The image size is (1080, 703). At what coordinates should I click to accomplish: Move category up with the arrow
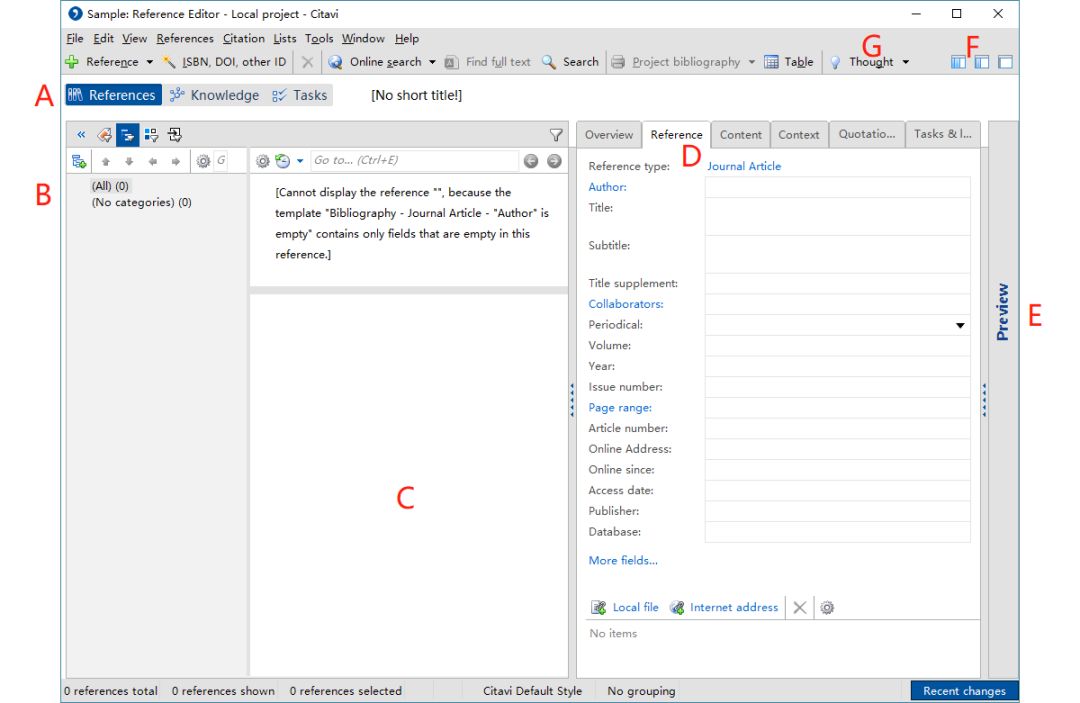(x=105, y=162)
